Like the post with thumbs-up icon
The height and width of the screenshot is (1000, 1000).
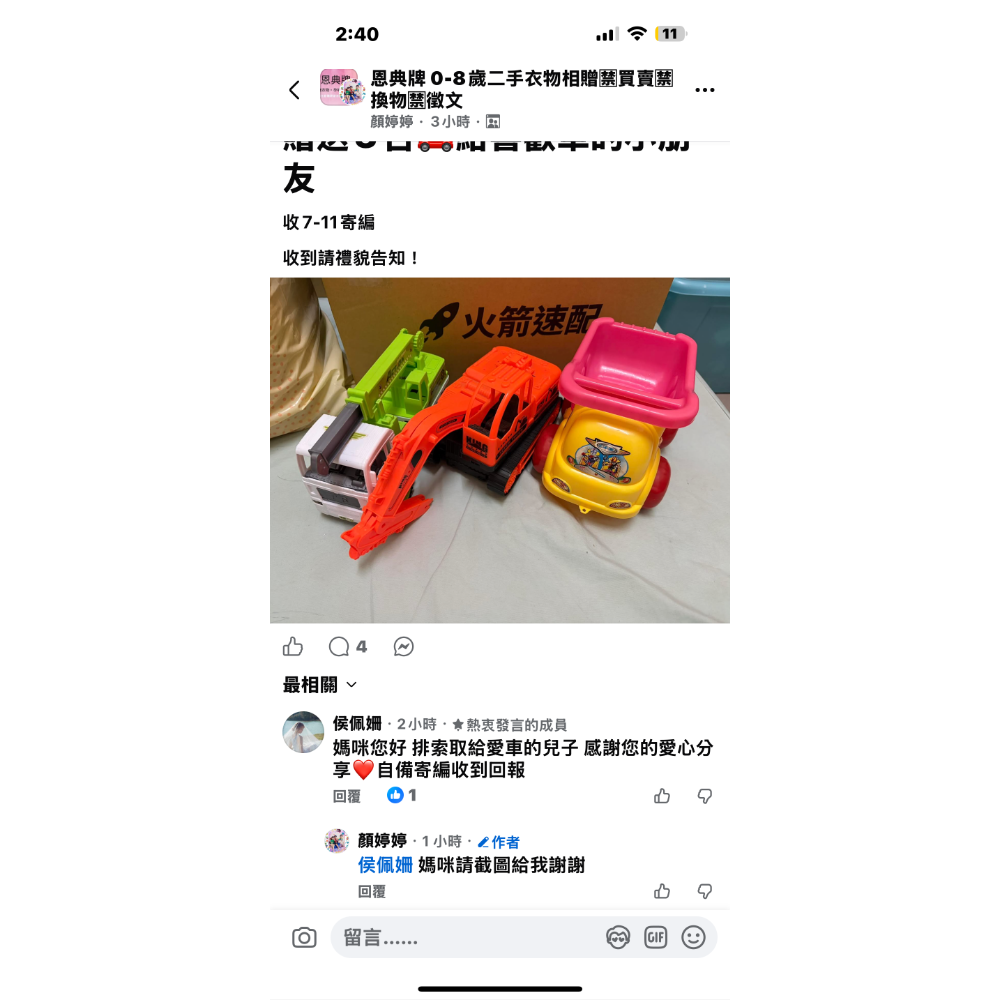click(293, 646)
